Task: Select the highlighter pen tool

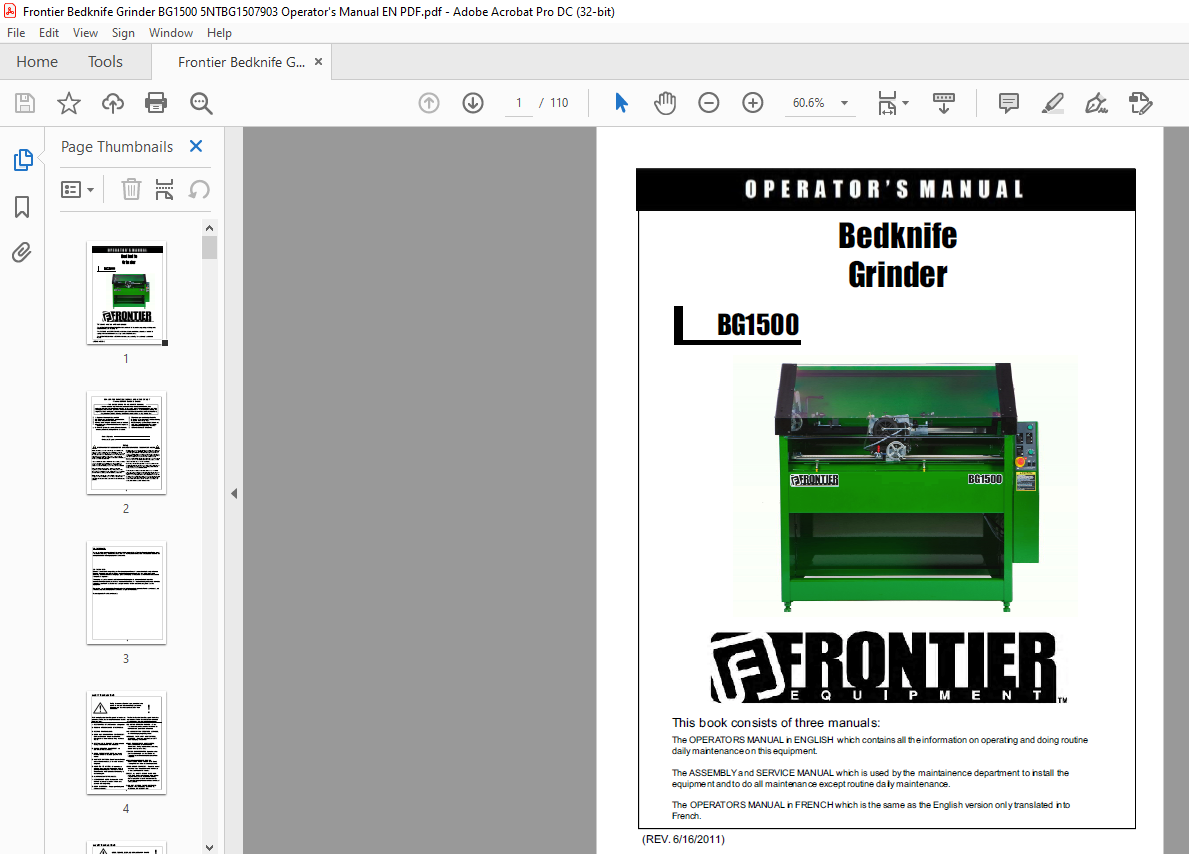Action: click(1053, 102)
